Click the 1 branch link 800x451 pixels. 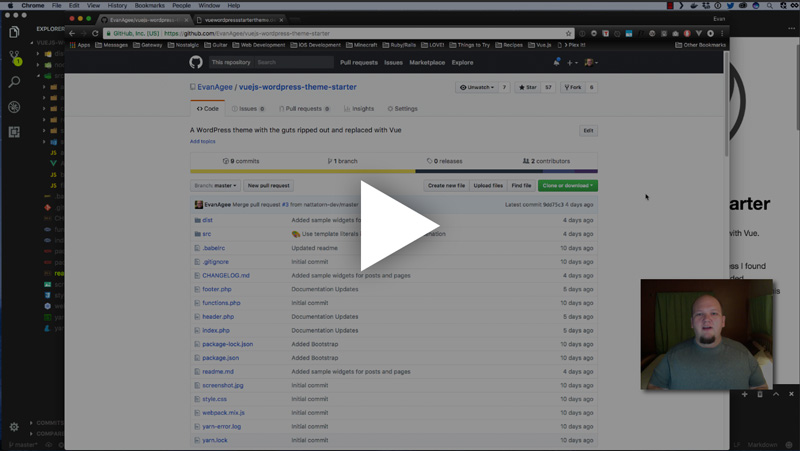coord(342,161)
